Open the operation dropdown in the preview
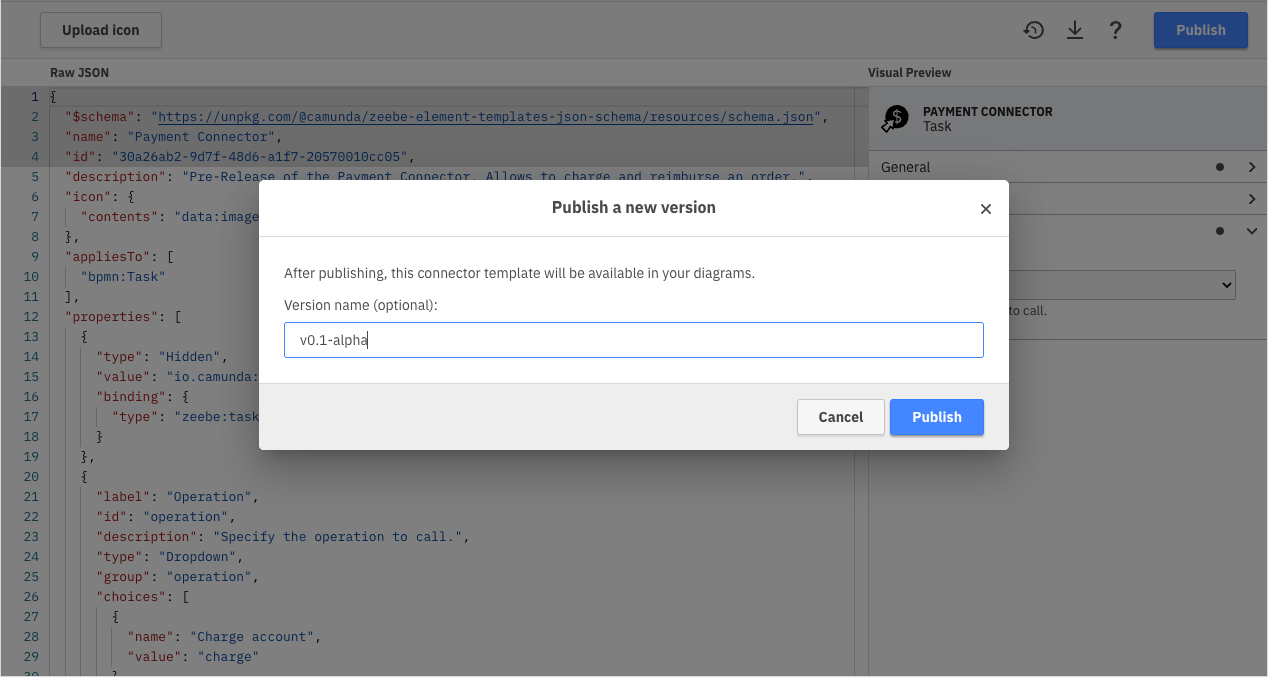The image size is (1268, 677). click(x=1150, y=284)
